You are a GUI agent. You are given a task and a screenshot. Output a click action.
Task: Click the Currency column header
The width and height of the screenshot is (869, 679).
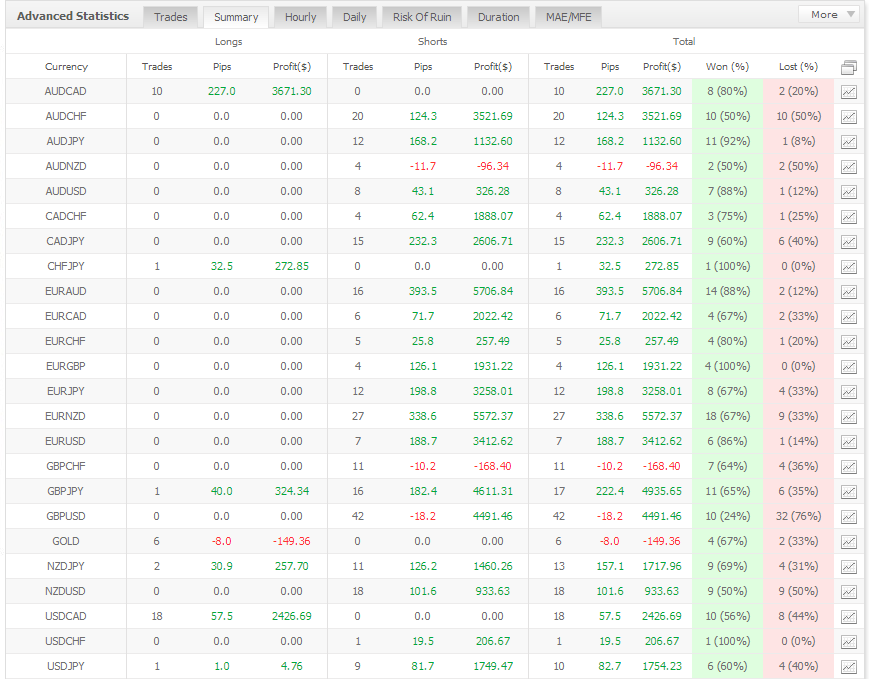coord(66,67)
